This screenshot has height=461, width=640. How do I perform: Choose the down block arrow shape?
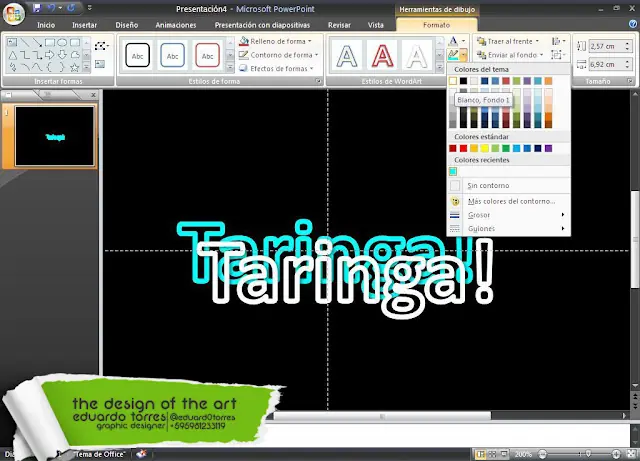point(62,55)
